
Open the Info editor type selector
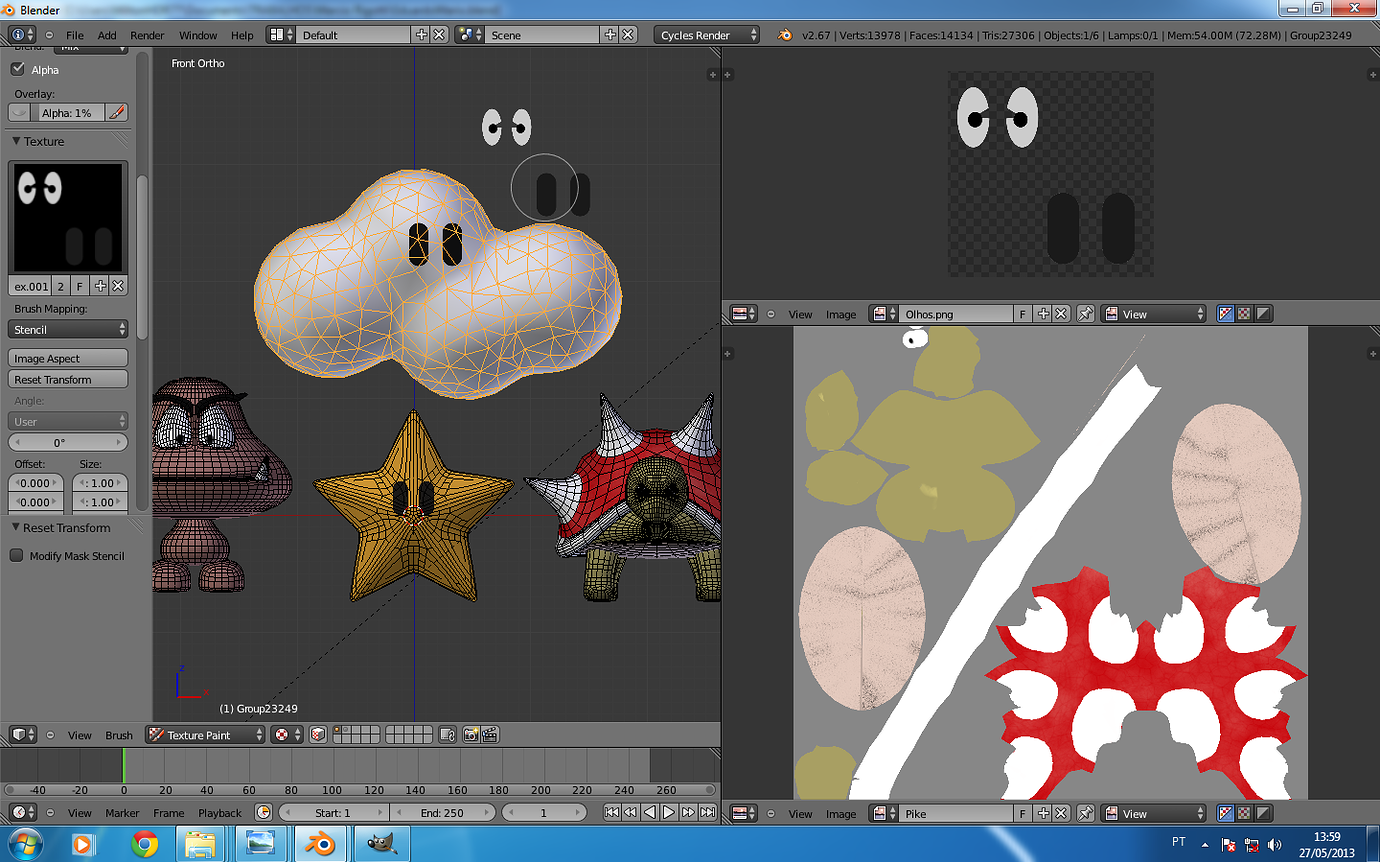point(22,34)
